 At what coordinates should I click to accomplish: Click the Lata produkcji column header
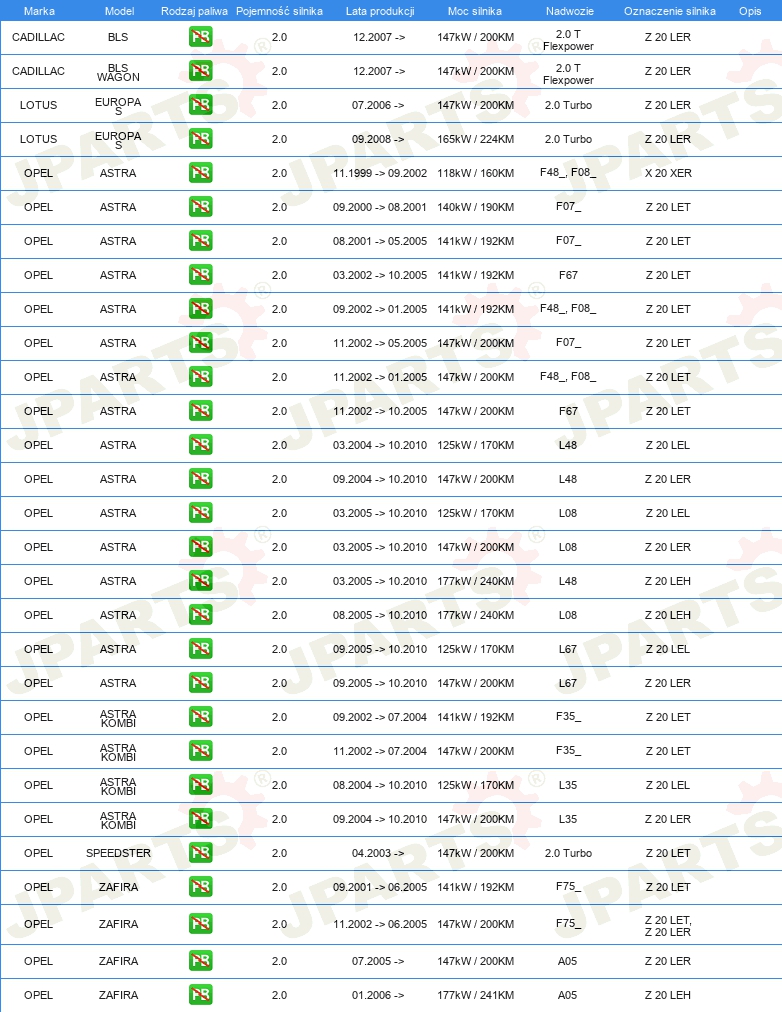(380, 11)
